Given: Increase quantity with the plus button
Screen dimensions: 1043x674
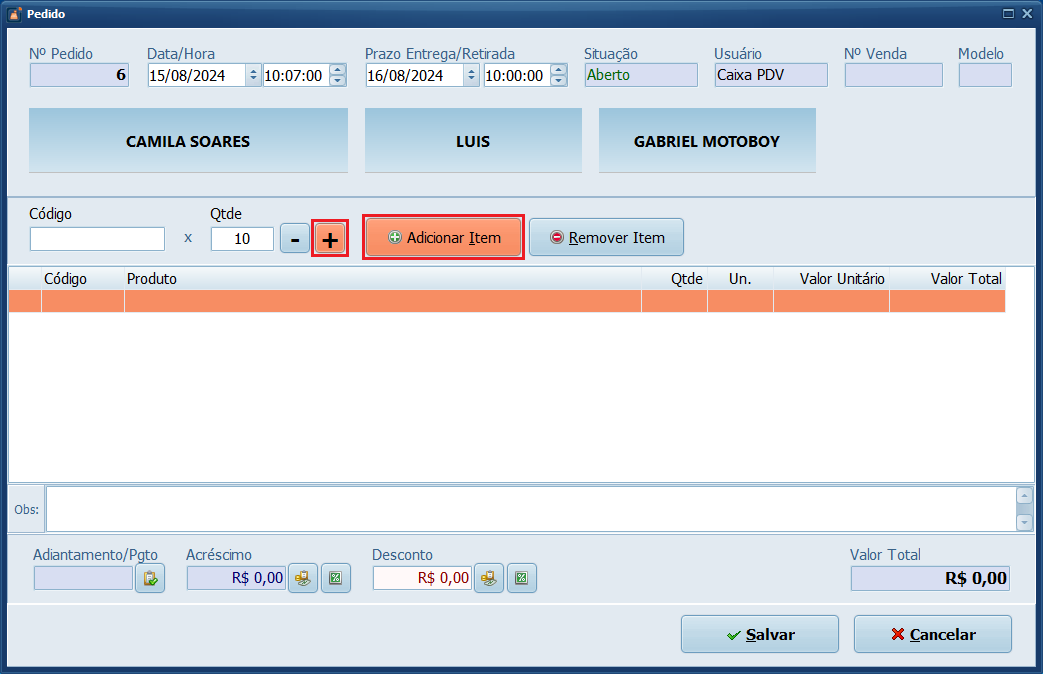Looking at the screenshot, I should [330, 240].
